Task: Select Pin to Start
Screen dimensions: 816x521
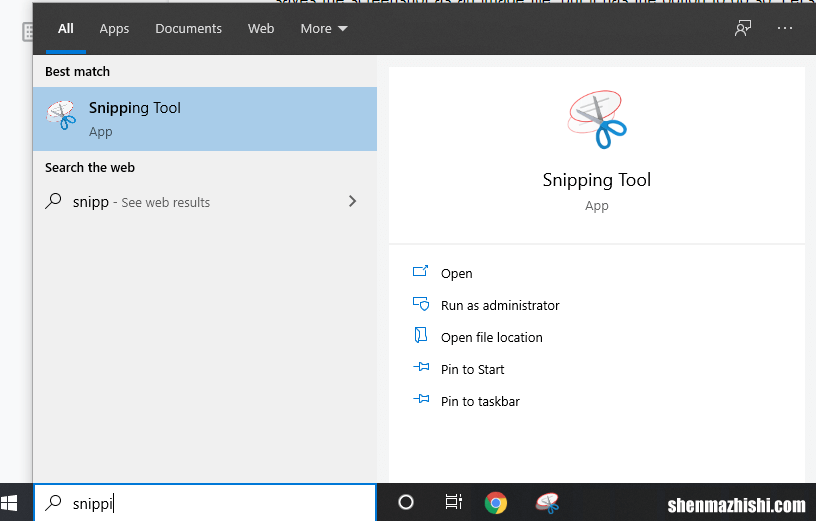Action: [473, 370]
